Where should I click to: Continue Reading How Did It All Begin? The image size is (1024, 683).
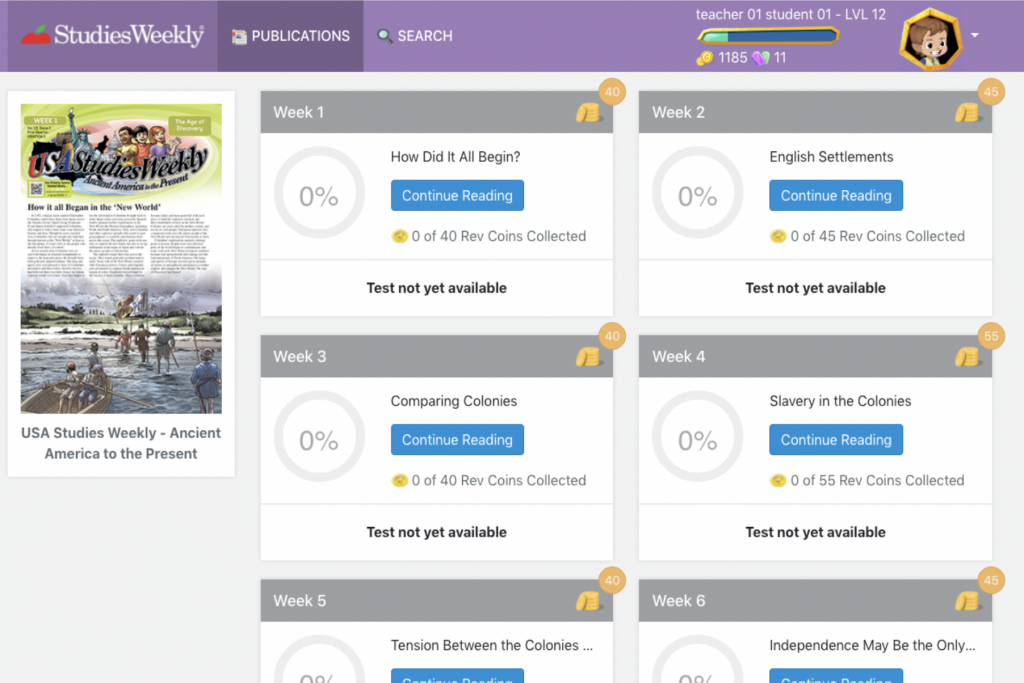pos(457,195)
